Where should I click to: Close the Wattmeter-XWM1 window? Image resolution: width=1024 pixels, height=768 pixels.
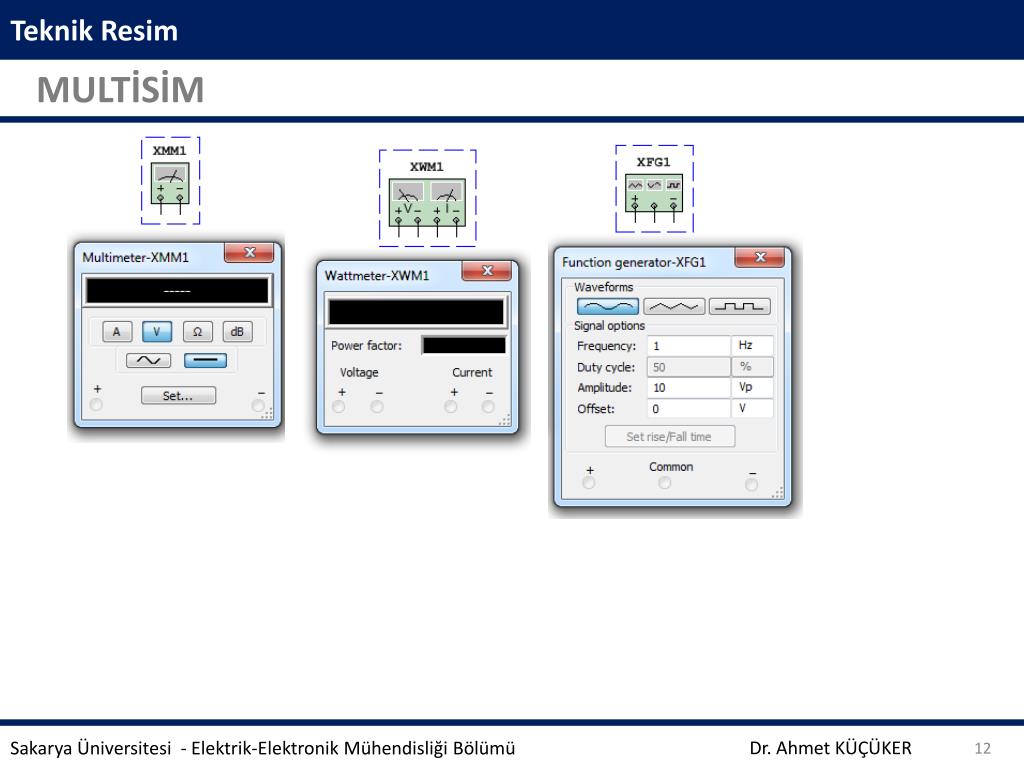(487, 271)
